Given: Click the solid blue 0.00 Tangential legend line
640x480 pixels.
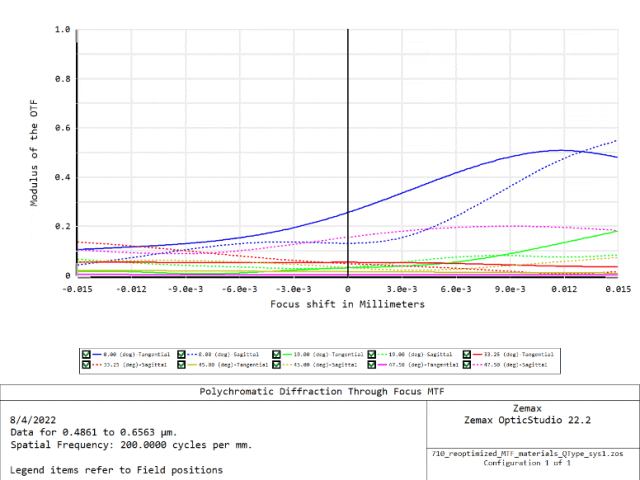Looking at the screenshot, I should 97,354.
